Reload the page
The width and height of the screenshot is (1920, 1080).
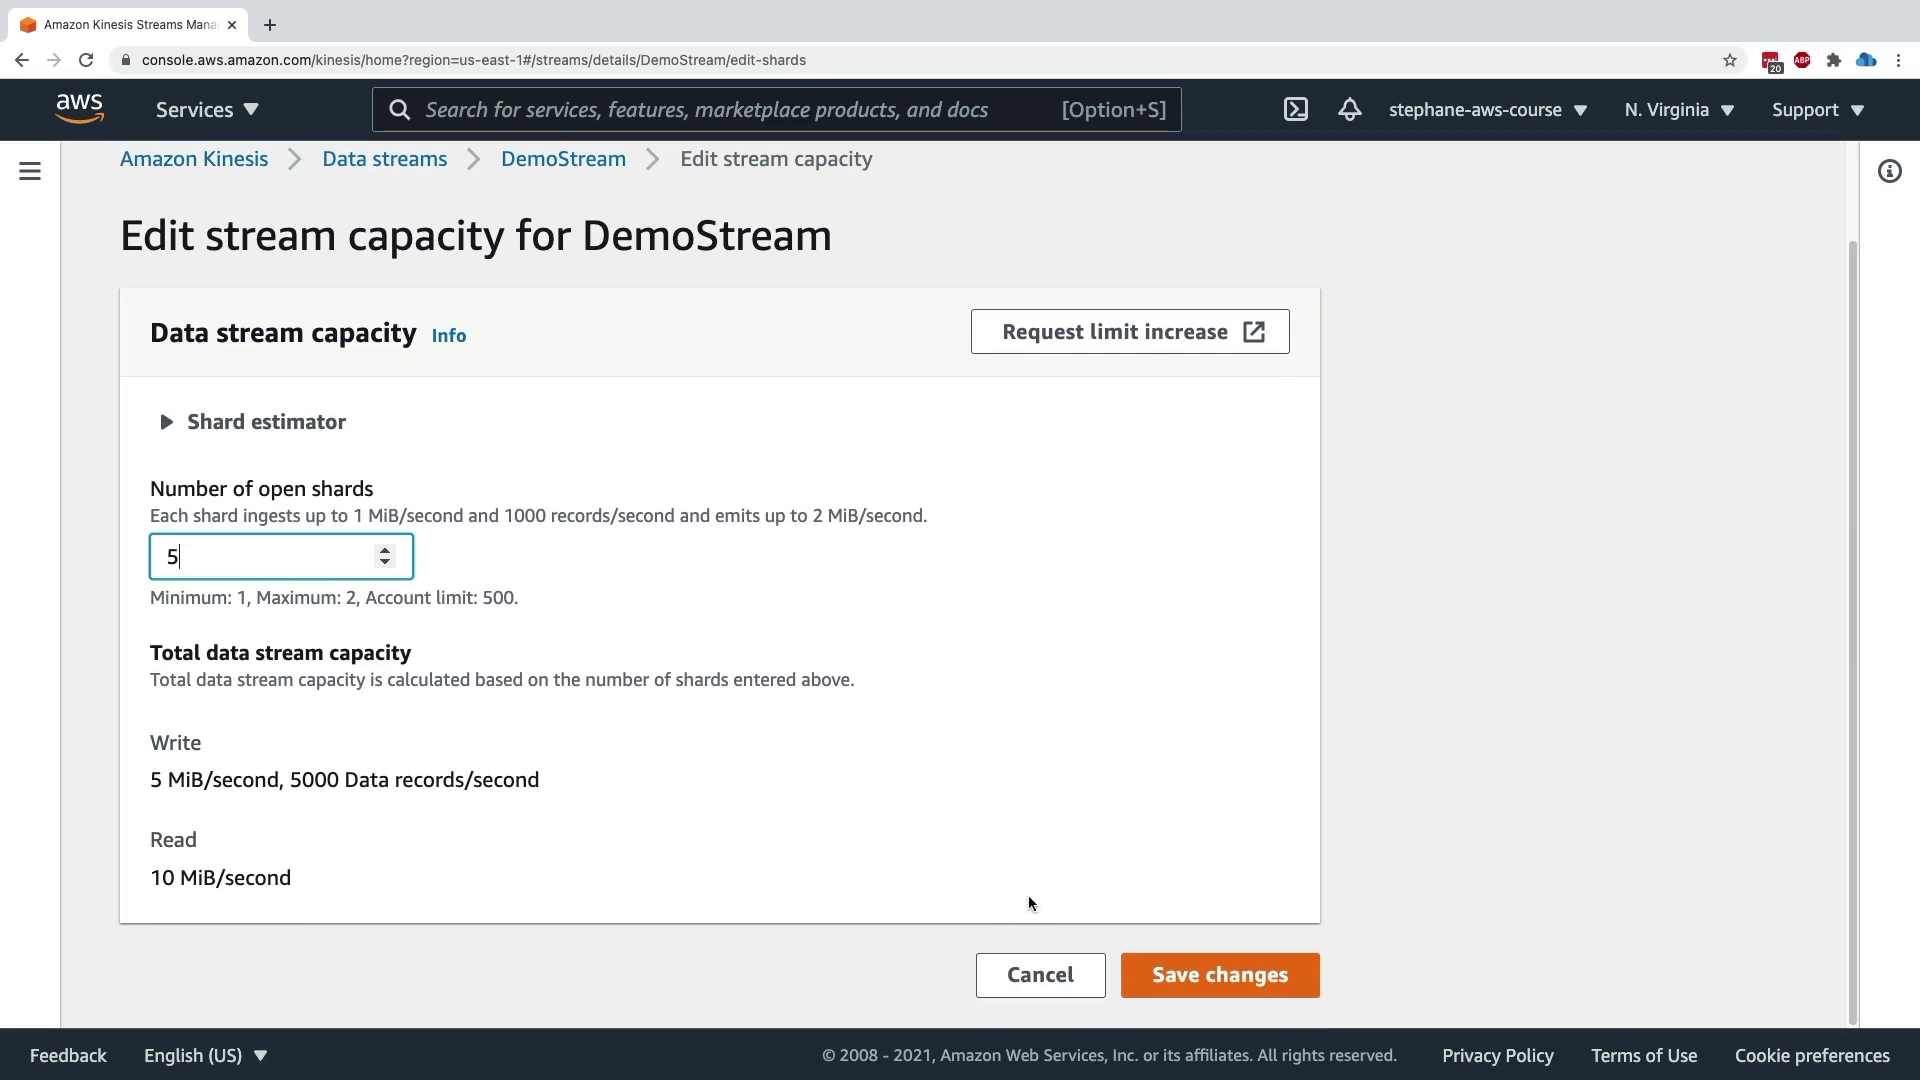[x=86, y=60]
